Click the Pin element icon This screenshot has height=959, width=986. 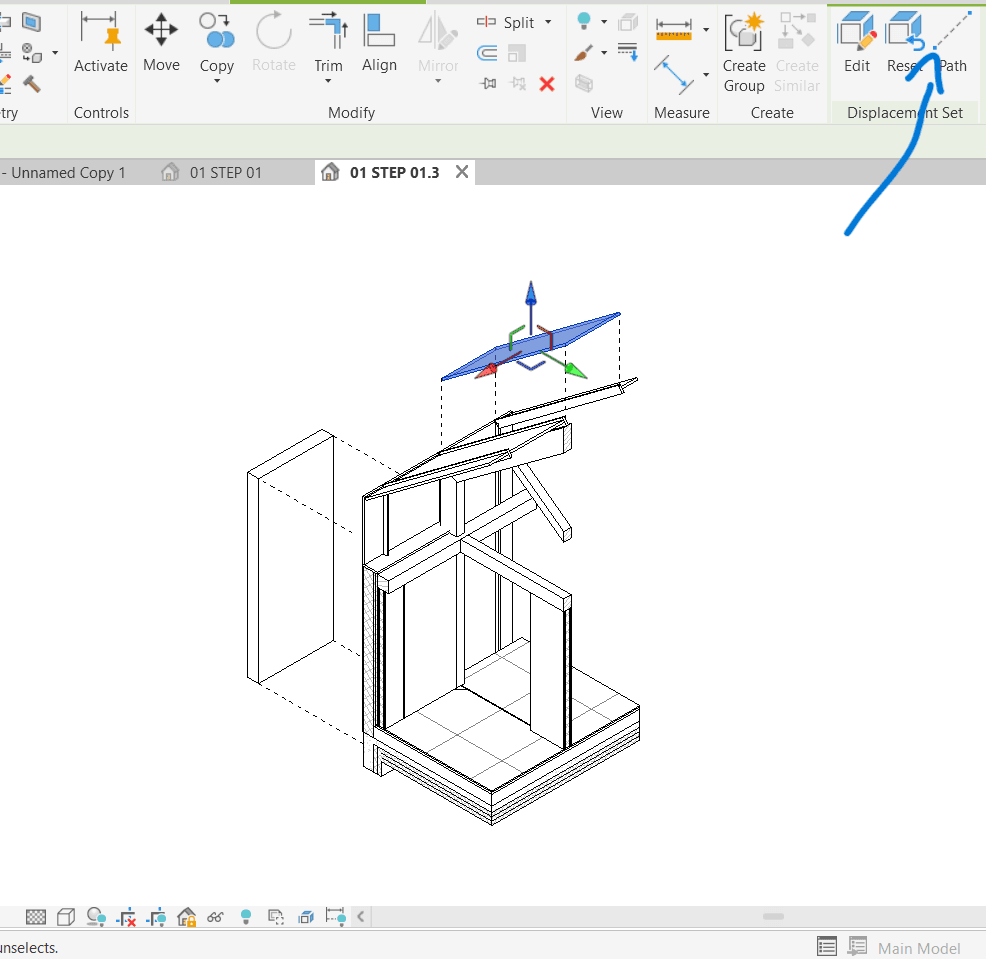tap(487, 83)
